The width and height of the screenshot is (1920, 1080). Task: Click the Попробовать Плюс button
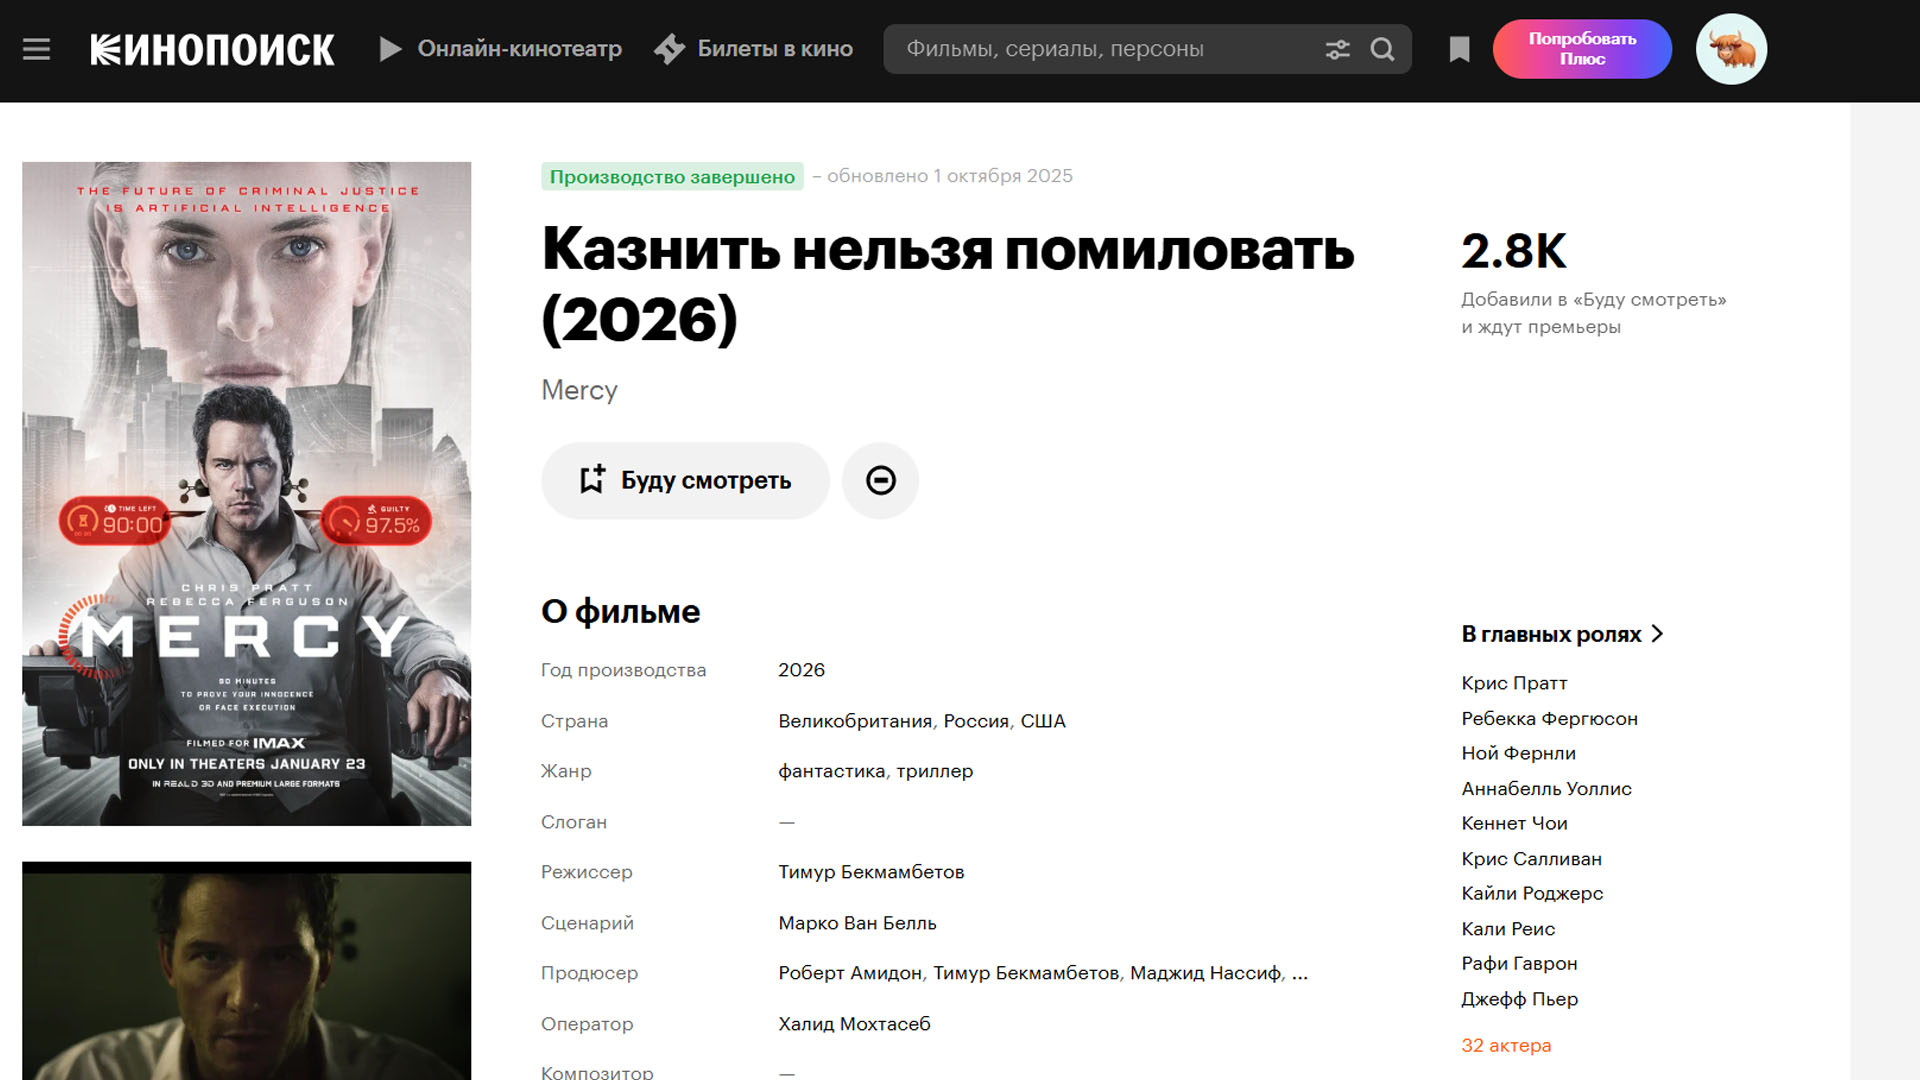point(1582,49)
